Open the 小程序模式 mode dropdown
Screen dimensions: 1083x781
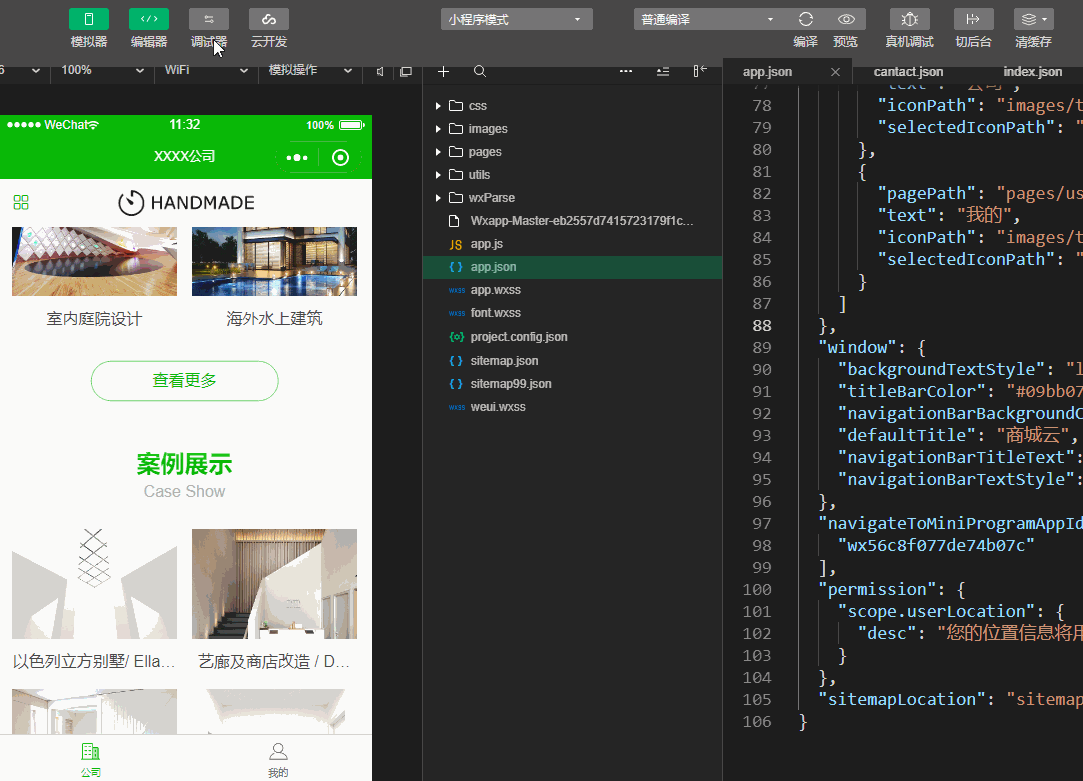[x=516, y=19]
